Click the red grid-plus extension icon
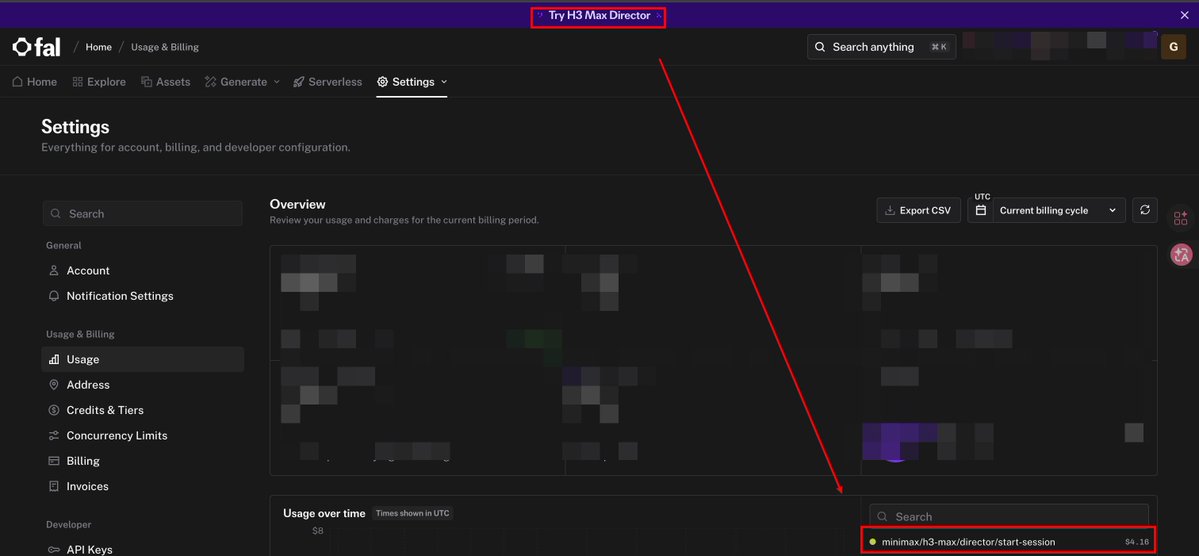Screen dimensions: 1199x556 (x=1181, y=219)
